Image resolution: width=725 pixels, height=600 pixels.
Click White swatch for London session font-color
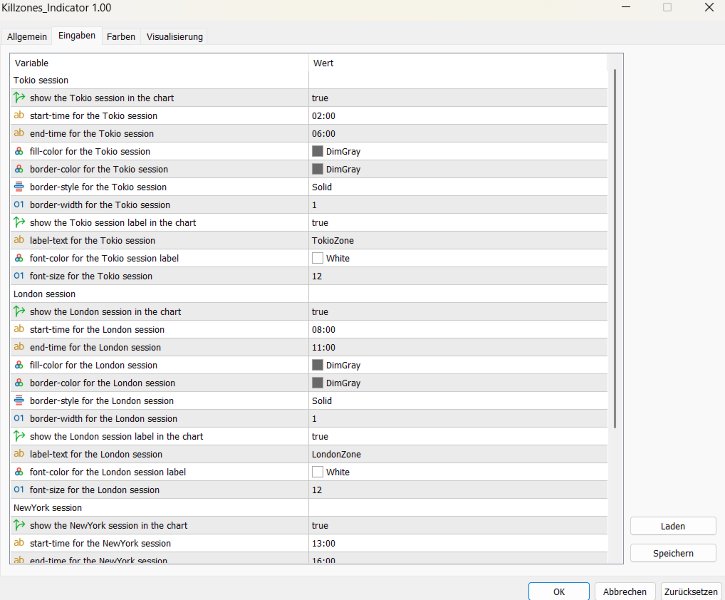pos(317,472)
